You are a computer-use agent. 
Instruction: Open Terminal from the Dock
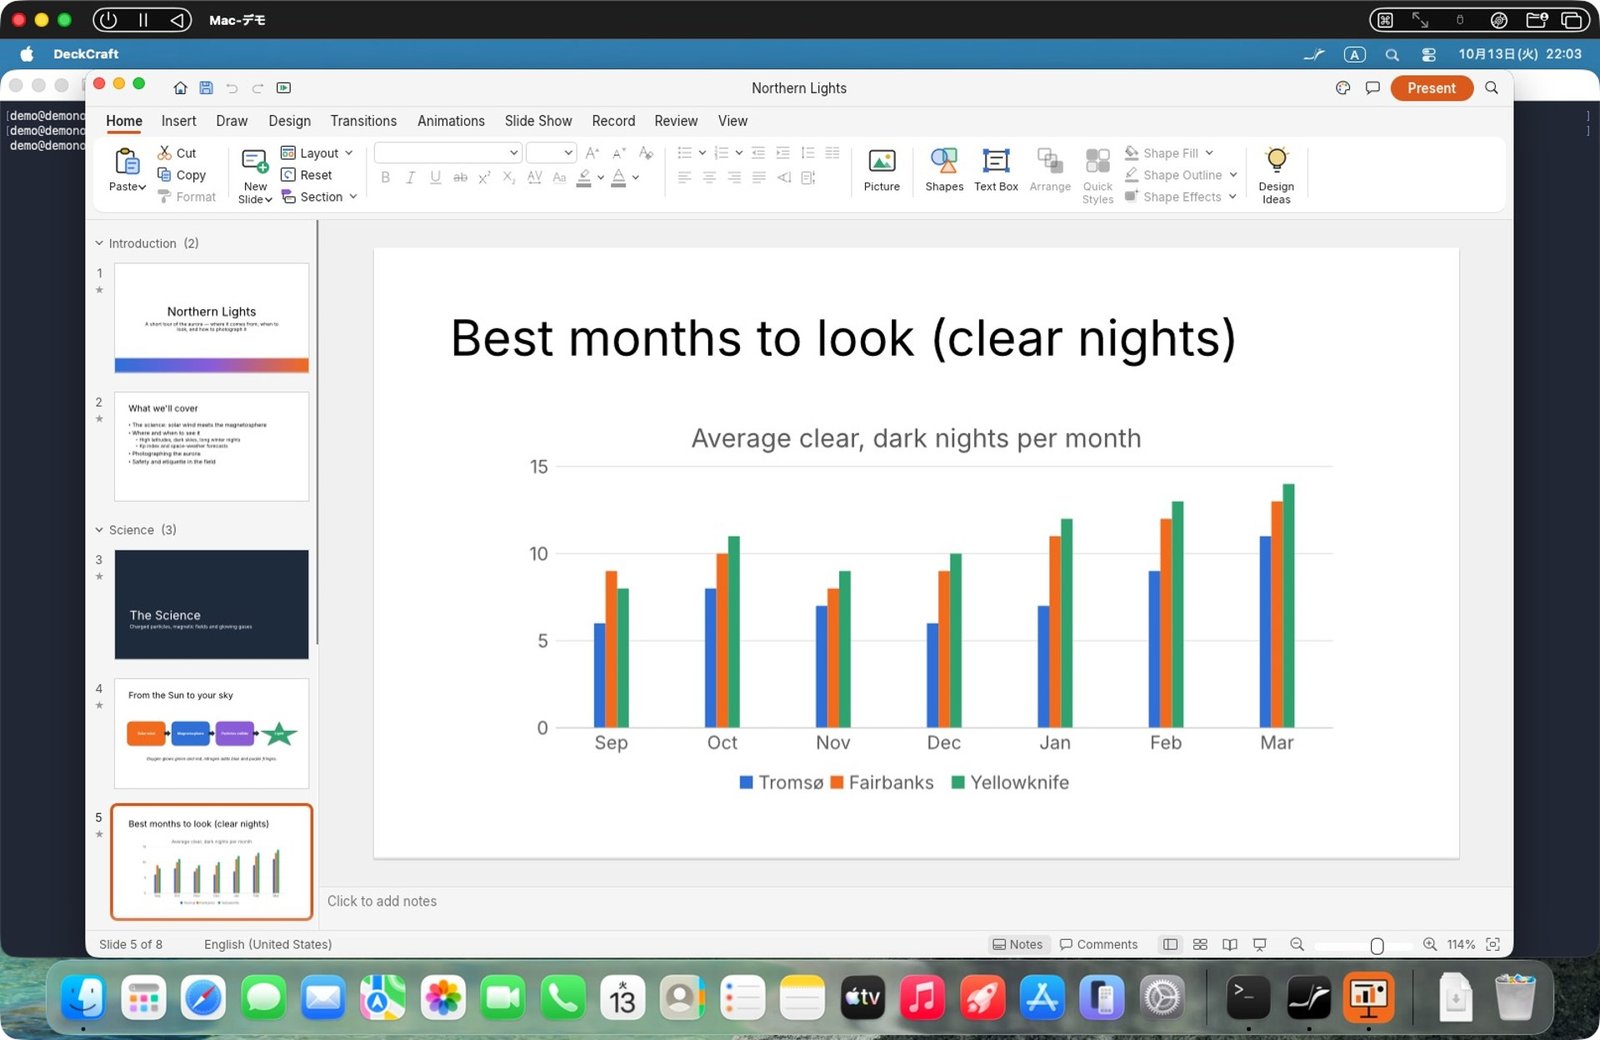coord(1248,998)
